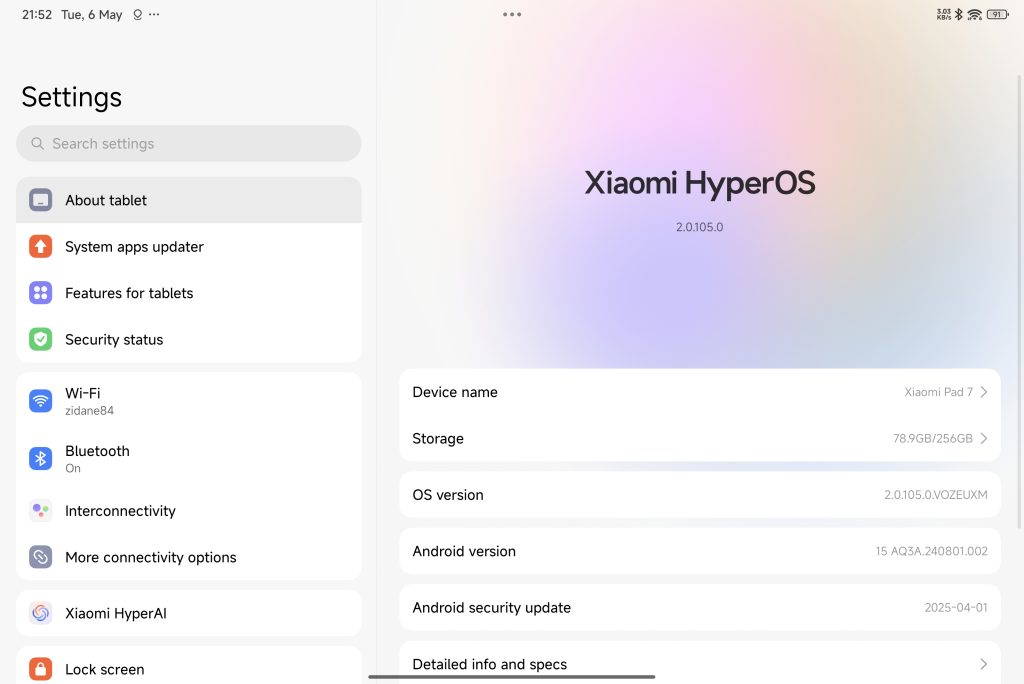This screenshot has height=684, width=1024.
Task: Tap the Android version row
Action: pos(699,551)
